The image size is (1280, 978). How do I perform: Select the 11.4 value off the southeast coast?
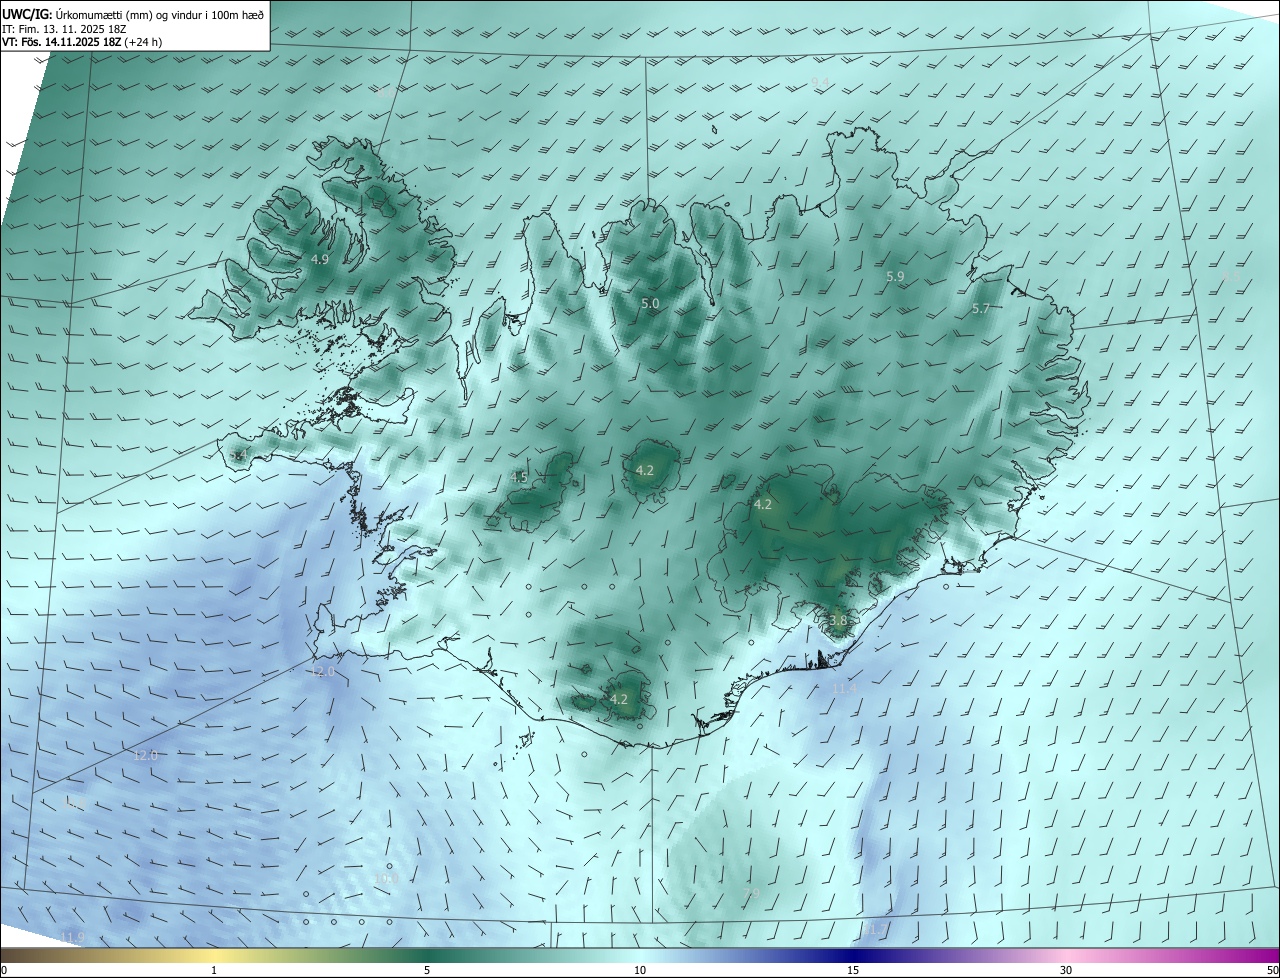(x=846, y=688)
